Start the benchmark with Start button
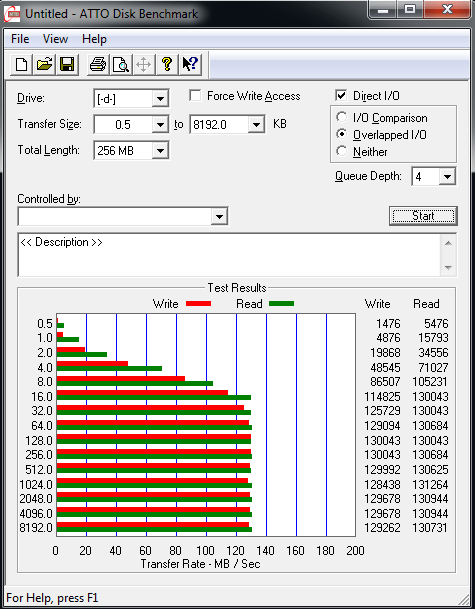The image size is (475, 609). [423, 216]
